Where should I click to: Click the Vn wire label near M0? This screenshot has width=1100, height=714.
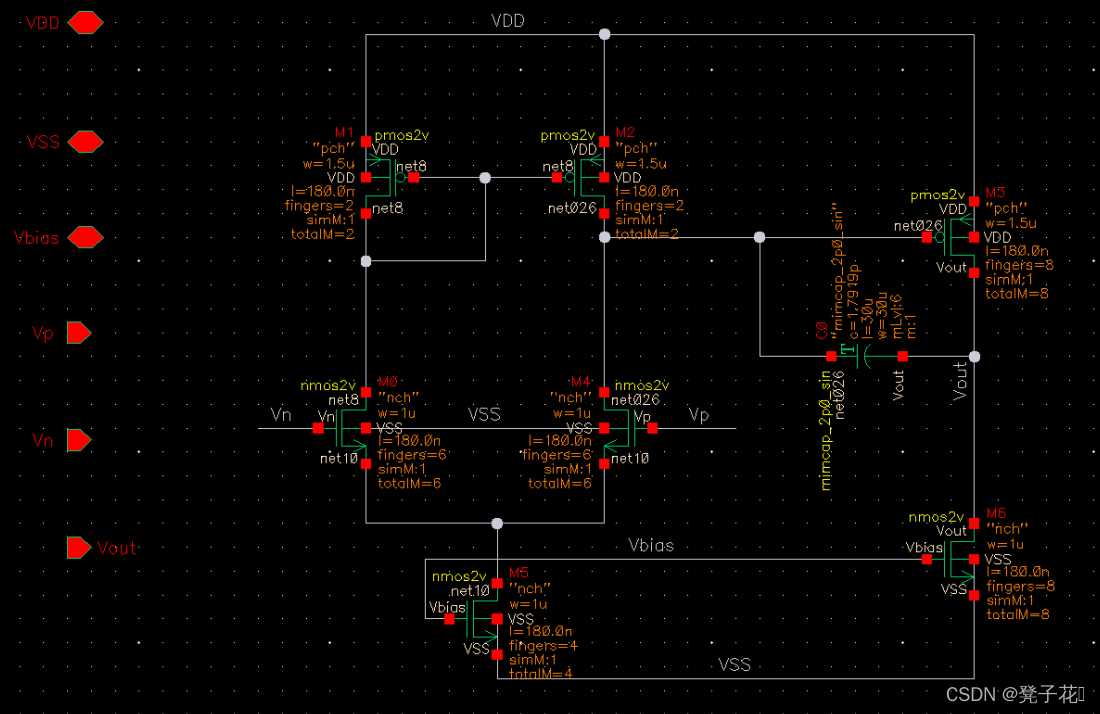click(281, 415)
